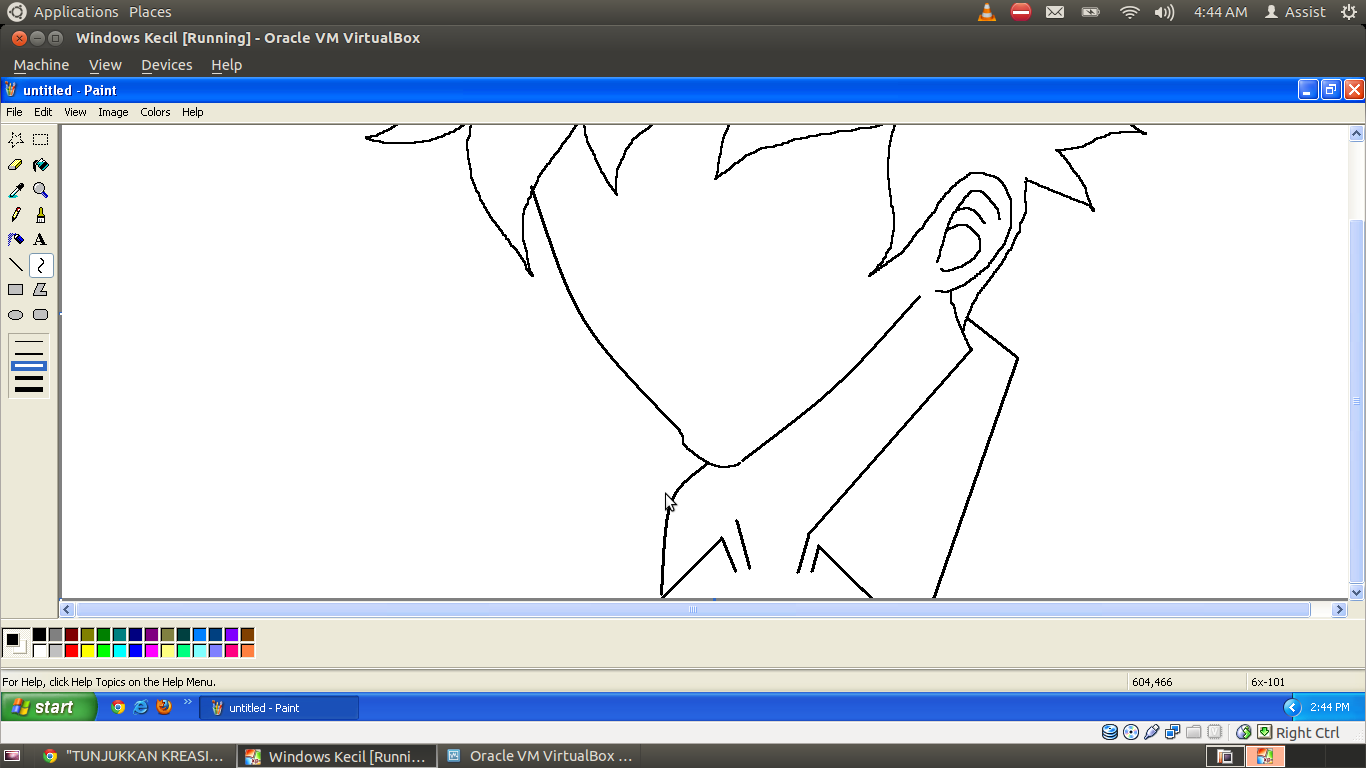Screen dimensions: 1366x768
Task: Click the VLC cone tray icon
Action: pyautogui.click(x=987, y=12)
